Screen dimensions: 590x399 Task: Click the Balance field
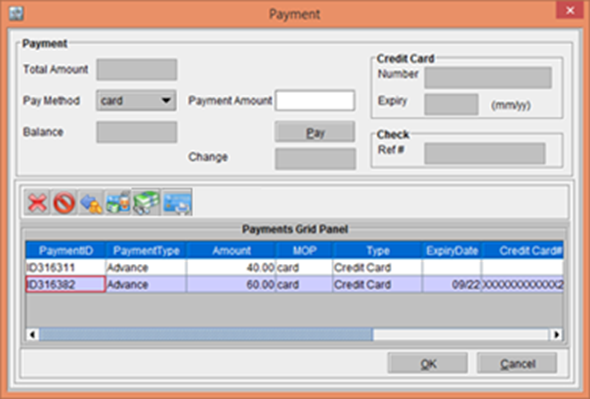(137, 132)
